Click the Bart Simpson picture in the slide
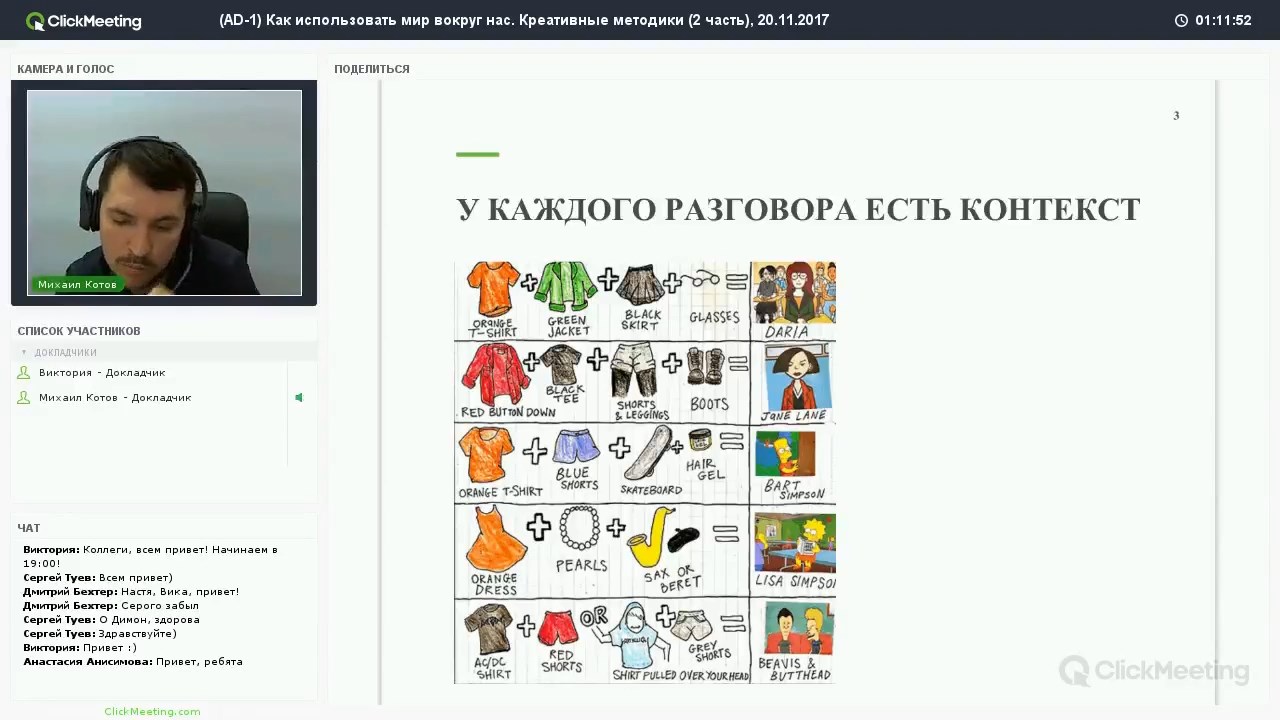This screenshot has height=720, width=1280. point(785,454)
